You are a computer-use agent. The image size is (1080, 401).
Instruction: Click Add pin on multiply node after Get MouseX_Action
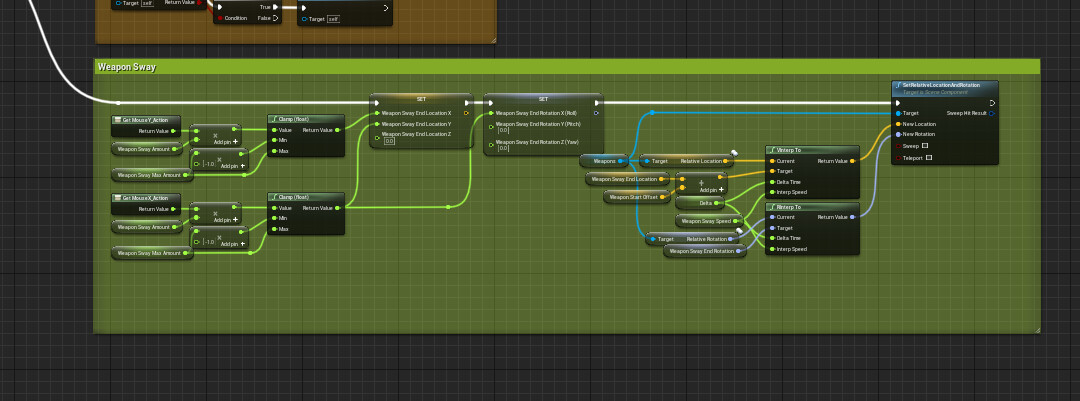point(226,220)
